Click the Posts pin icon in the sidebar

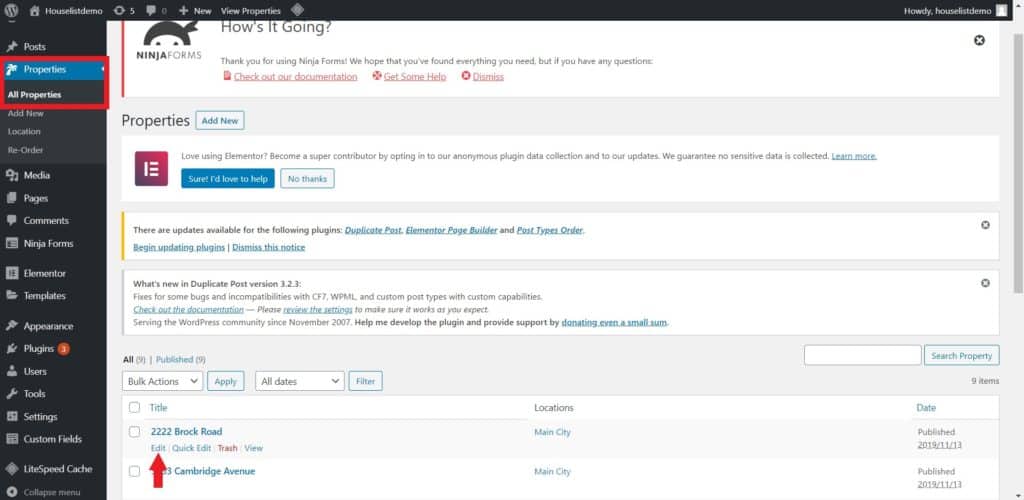[x=11, y=47]
